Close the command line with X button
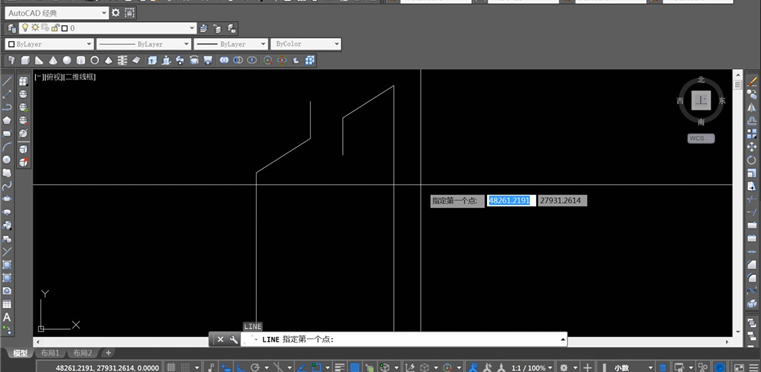Viewport: 761px width, 372px height. pos(220,339)
